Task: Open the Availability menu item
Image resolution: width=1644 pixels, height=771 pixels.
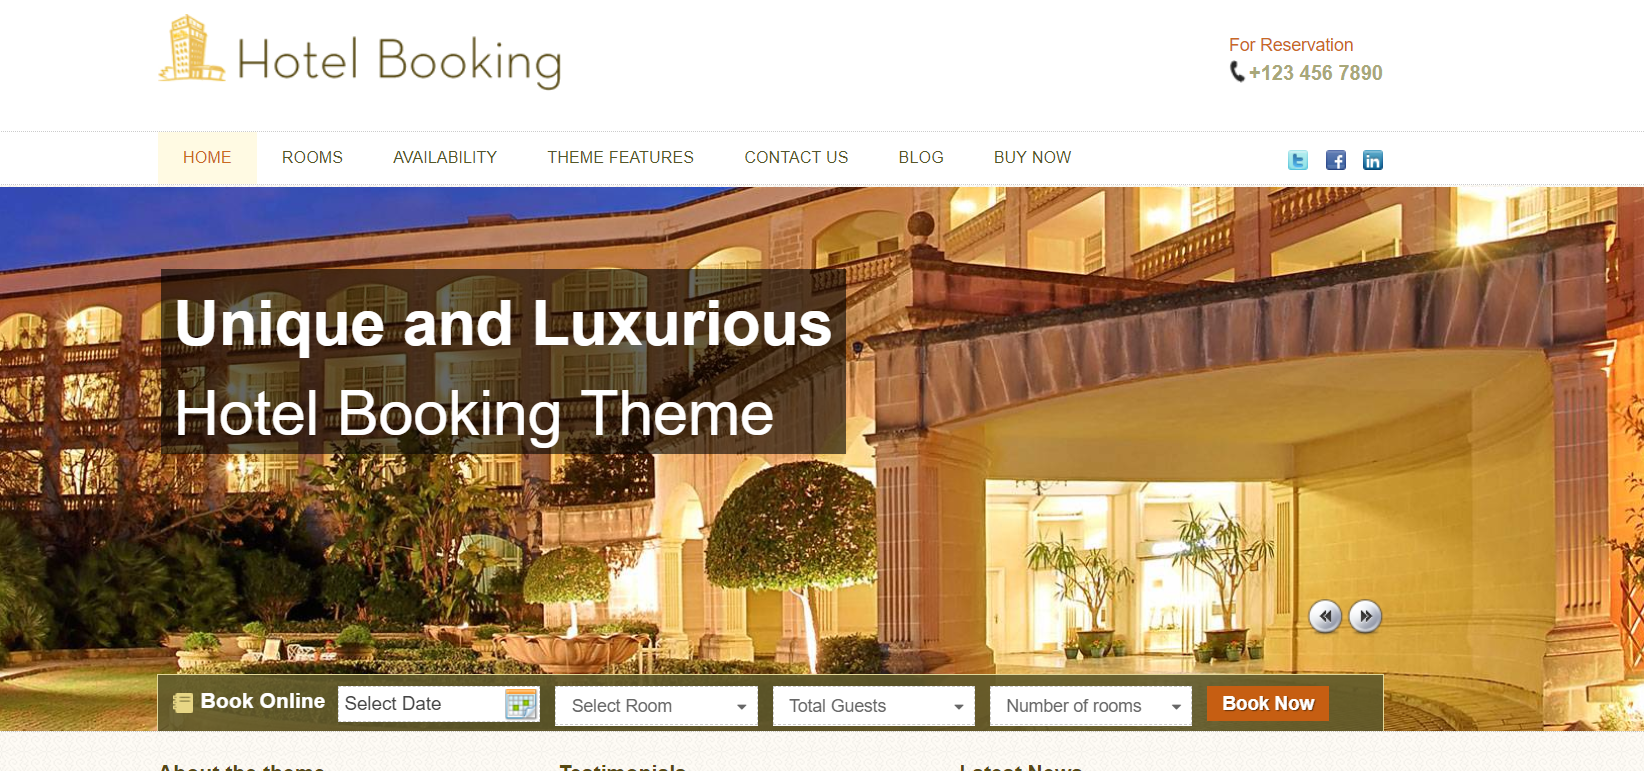Action: coord(445,158)
